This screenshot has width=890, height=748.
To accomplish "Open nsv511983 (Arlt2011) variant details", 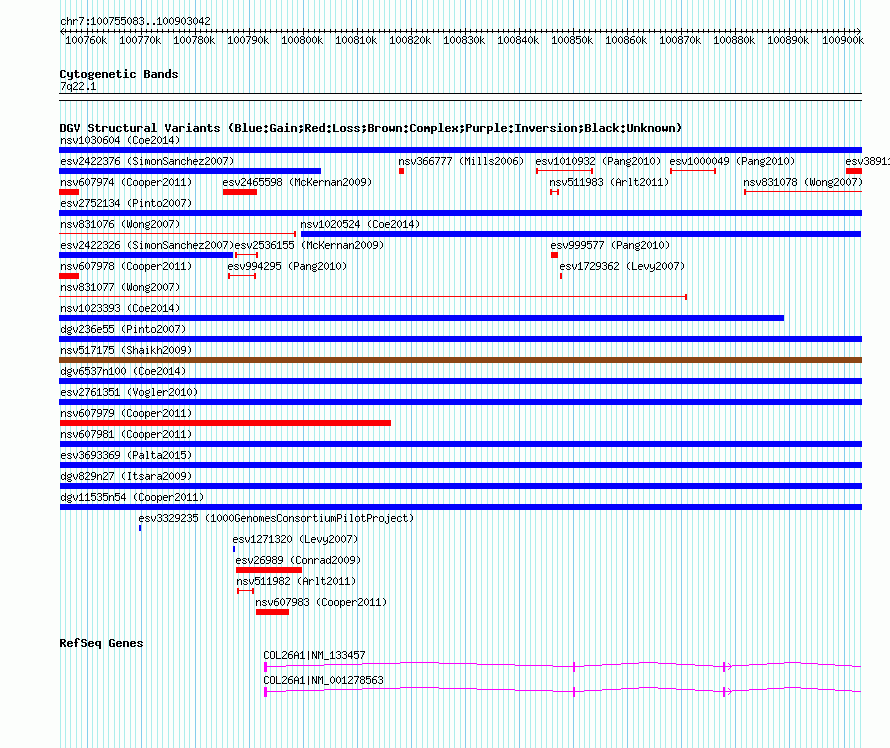I will point(596,182).
